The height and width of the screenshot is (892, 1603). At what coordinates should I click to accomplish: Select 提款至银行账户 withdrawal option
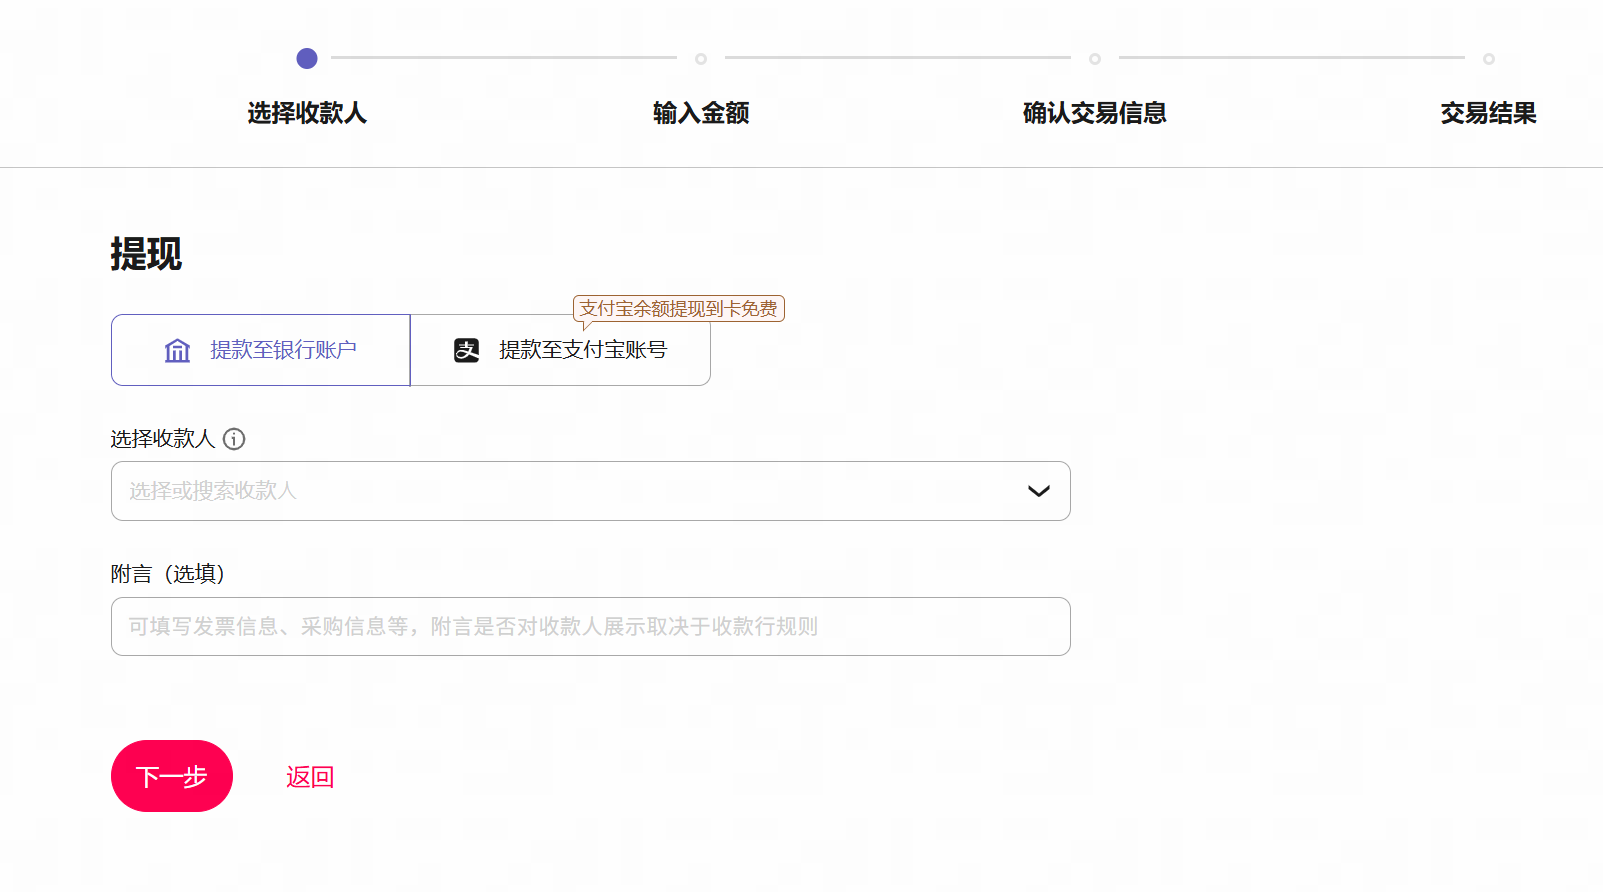pyautogui.click(x=261, y=350)
